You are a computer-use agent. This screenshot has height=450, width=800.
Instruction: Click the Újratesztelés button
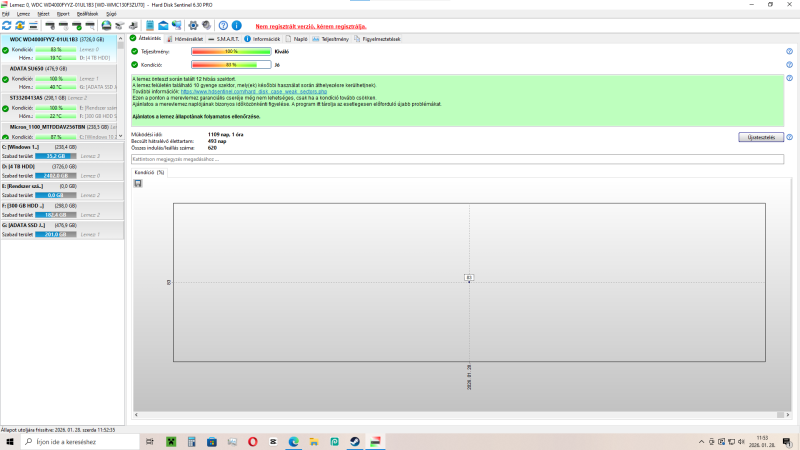pyautogui.click(x=761, y=137)
